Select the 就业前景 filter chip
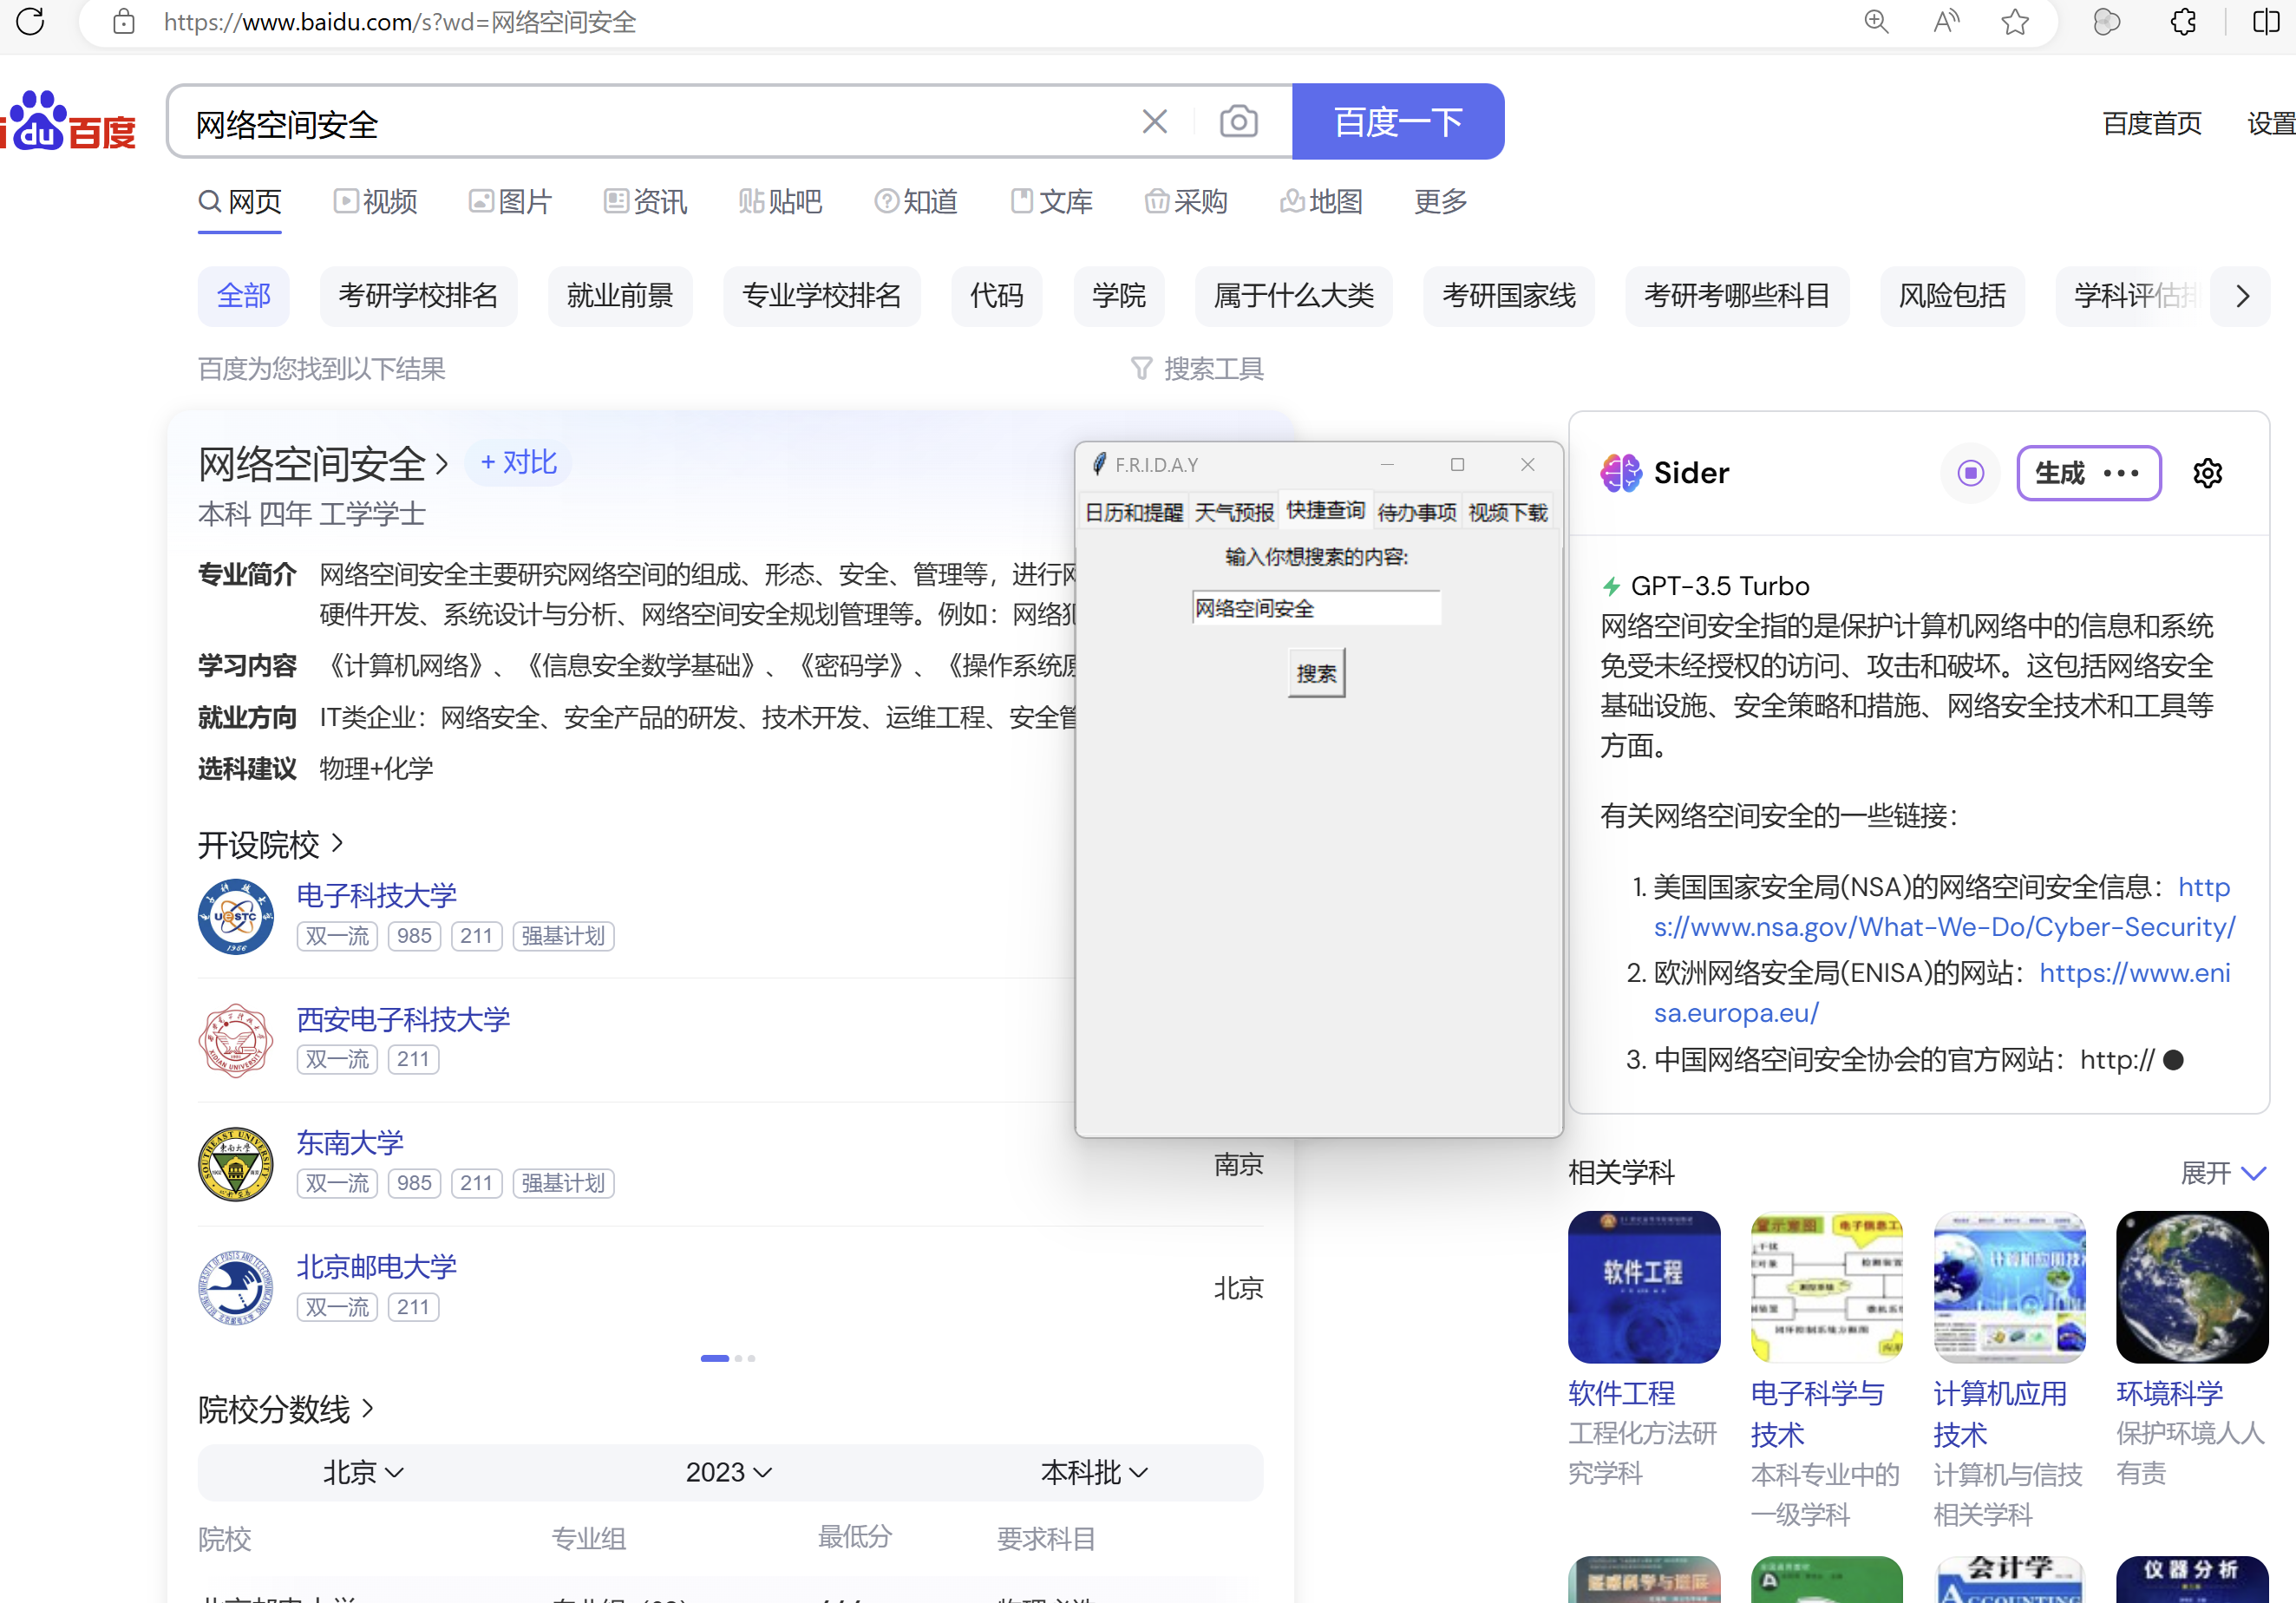 pyautogui.click(x=620, y=296)
